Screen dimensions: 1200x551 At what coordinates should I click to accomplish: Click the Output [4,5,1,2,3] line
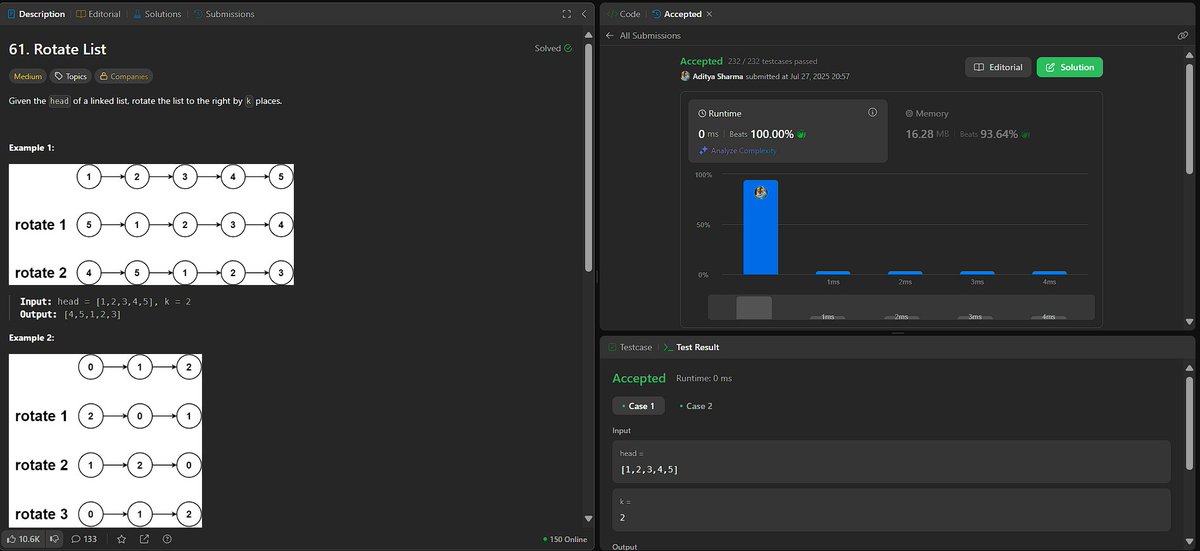70,314
